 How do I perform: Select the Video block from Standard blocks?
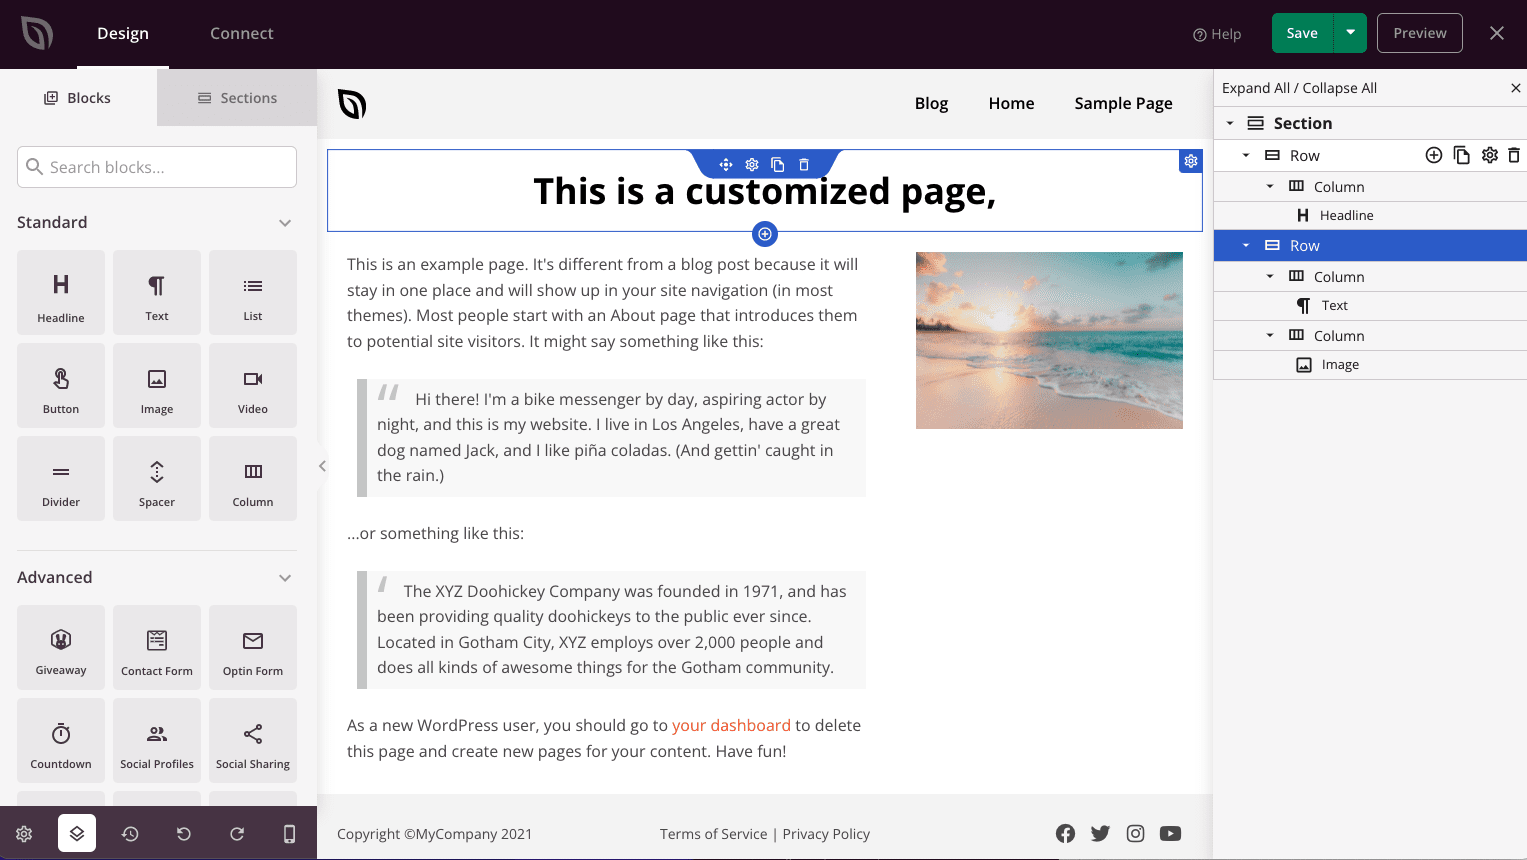click(x=252, y=385)
